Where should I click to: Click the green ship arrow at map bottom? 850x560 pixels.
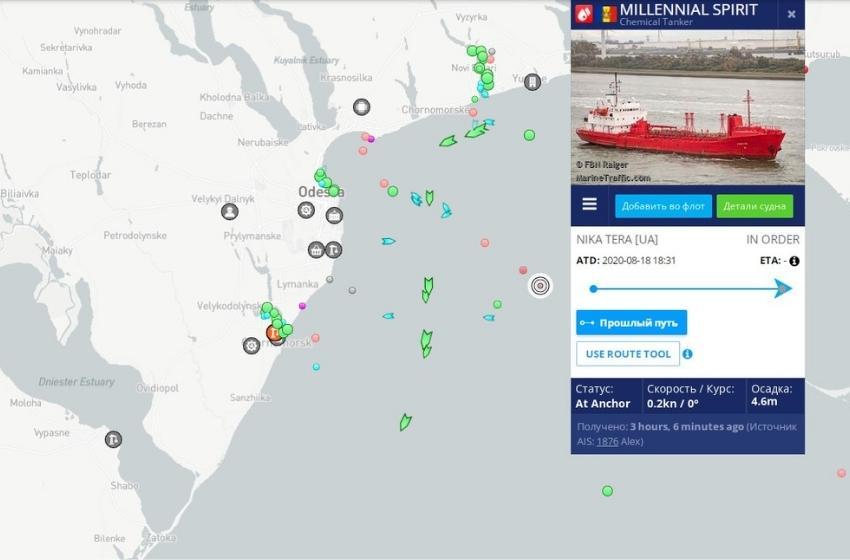pos(405,422)
